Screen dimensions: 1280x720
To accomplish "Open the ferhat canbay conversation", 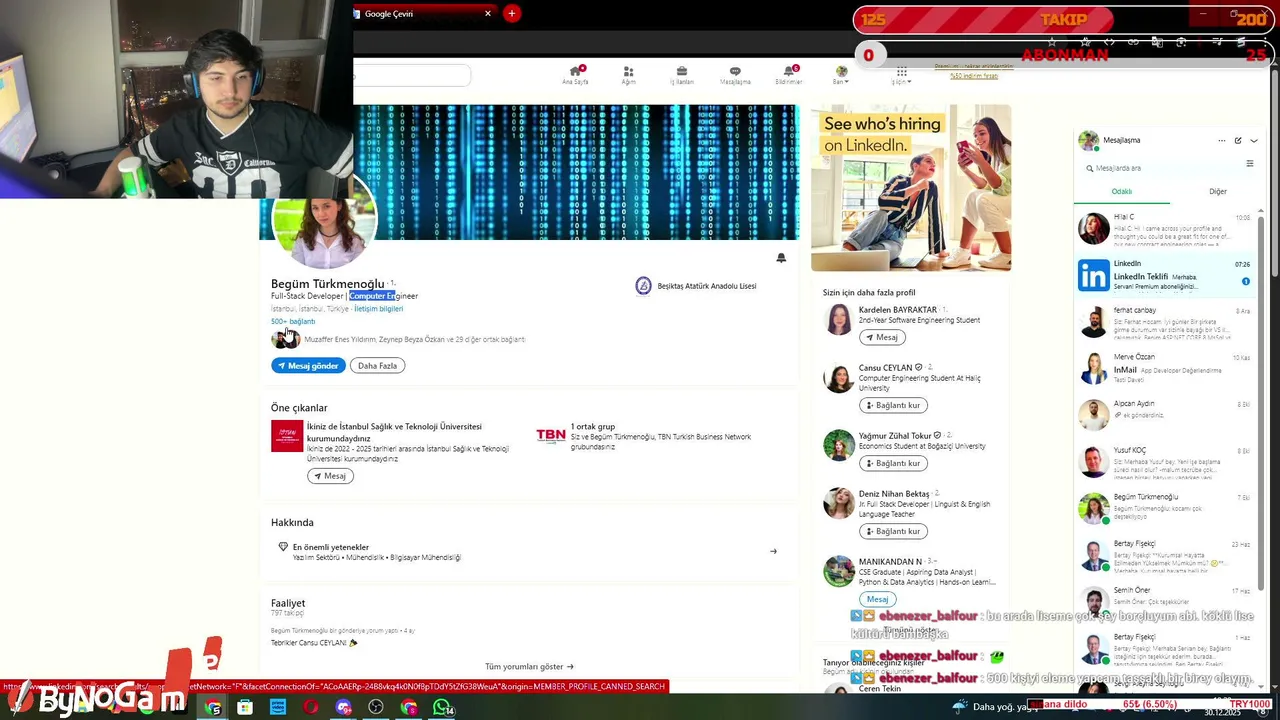I will pos(1165,322).
